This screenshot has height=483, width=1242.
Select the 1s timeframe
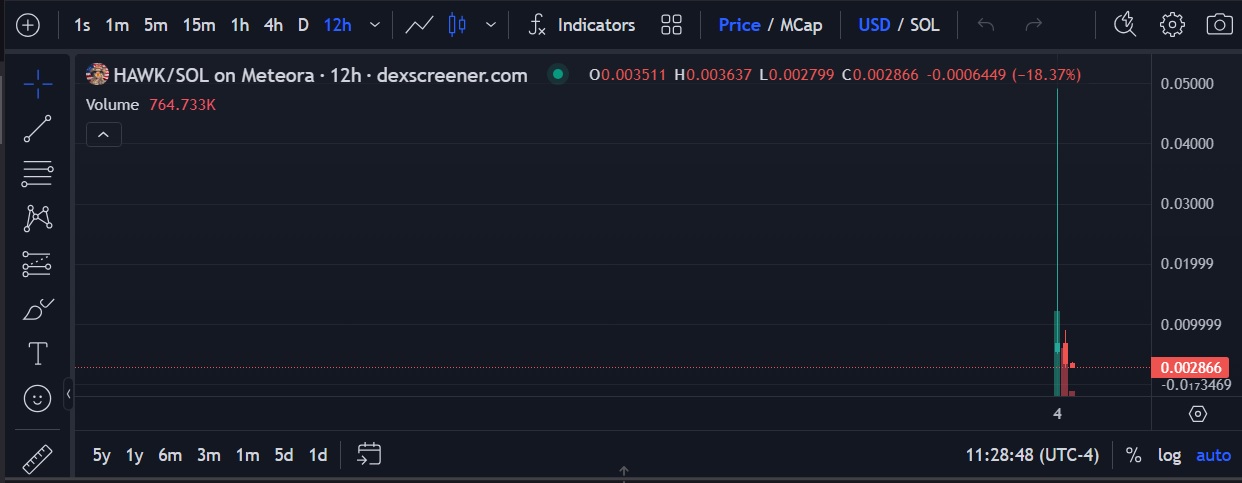pos(82,25)
